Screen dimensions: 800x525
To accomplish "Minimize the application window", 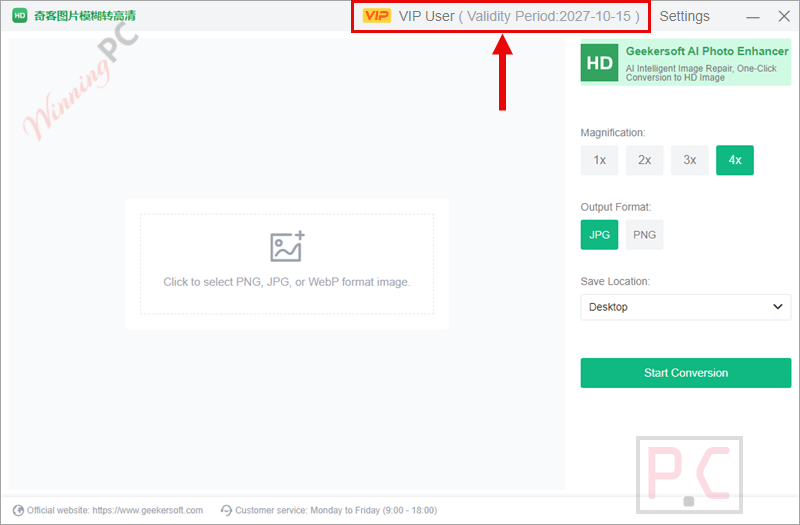I will click(753, 17).
